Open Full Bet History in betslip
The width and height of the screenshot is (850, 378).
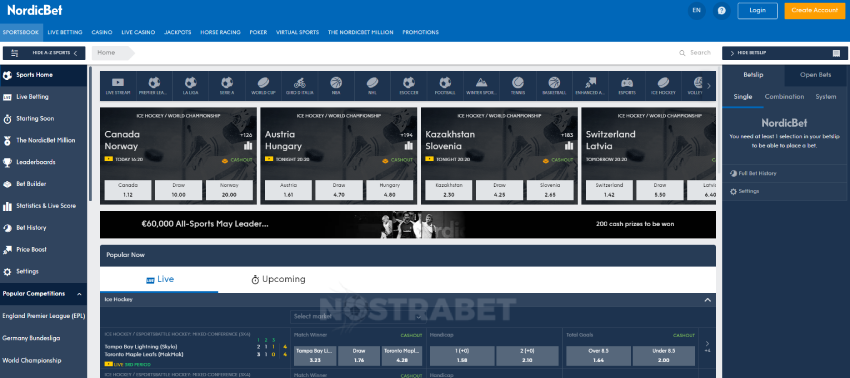click(x=757, y=174)
